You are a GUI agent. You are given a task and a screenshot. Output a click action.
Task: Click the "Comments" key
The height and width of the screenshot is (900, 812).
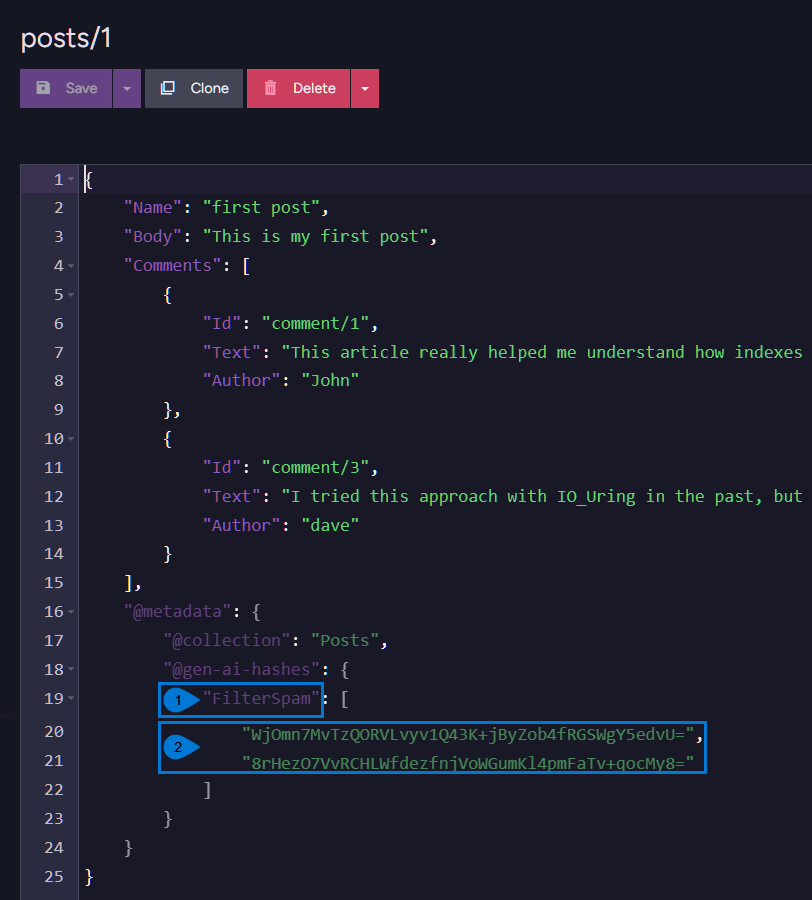pos(173,266)
